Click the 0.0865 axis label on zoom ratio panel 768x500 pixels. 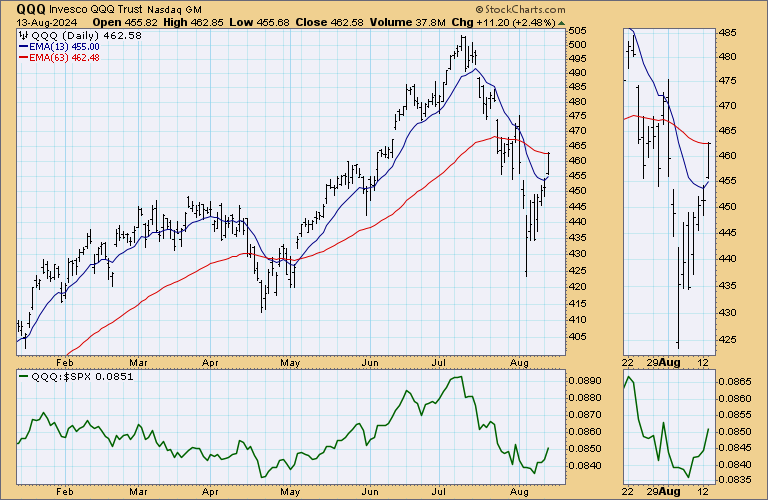[735, 381]
